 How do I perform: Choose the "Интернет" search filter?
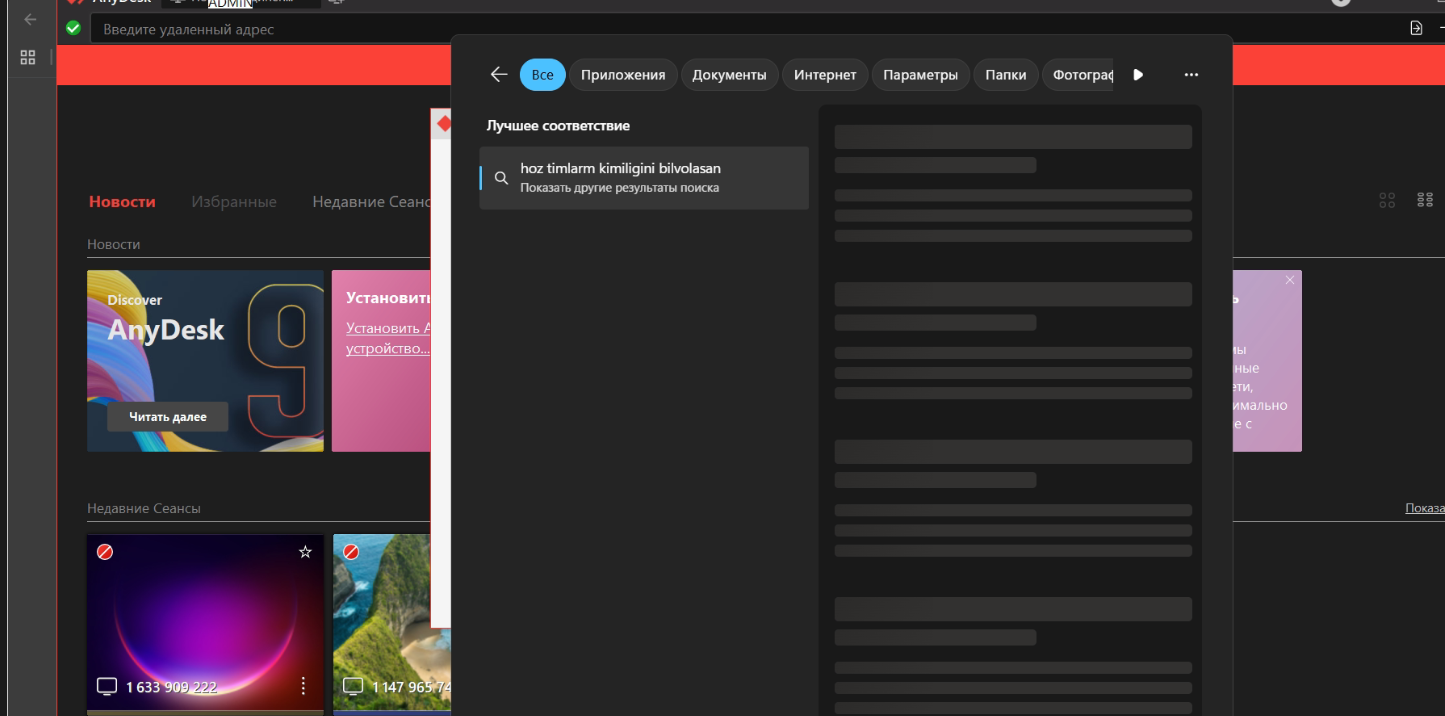click(825, 75)
